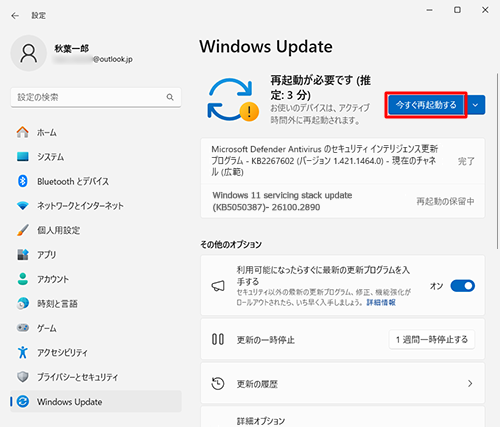Open Bluetooth とデバイス settings
The width and height of the screenshot is (500, 427).
pyautogui.click(x=96, y=181)
